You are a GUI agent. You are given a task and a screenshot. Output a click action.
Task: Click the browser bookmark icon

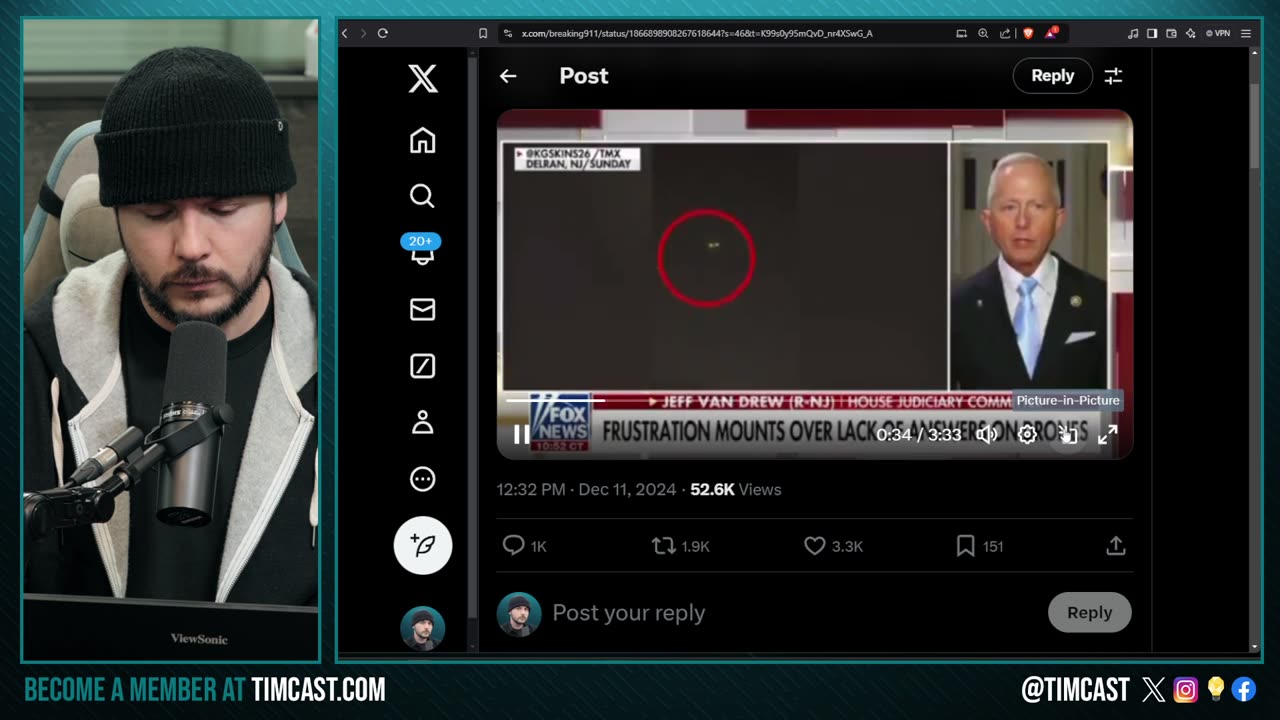pyautogui.click(x=483, y=33)
